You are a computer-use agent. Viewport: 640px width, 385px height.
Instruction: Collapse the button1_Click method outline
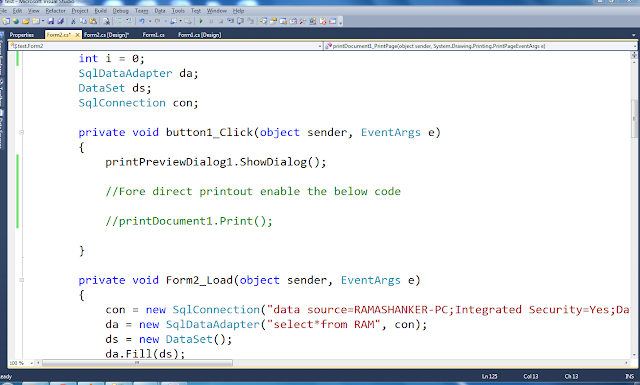coord(22,132)
